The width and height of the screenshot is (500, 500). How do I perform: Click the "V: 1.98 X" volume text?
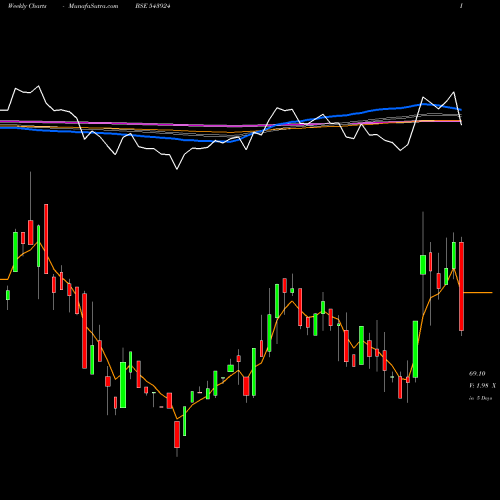[x=482, y=386]
